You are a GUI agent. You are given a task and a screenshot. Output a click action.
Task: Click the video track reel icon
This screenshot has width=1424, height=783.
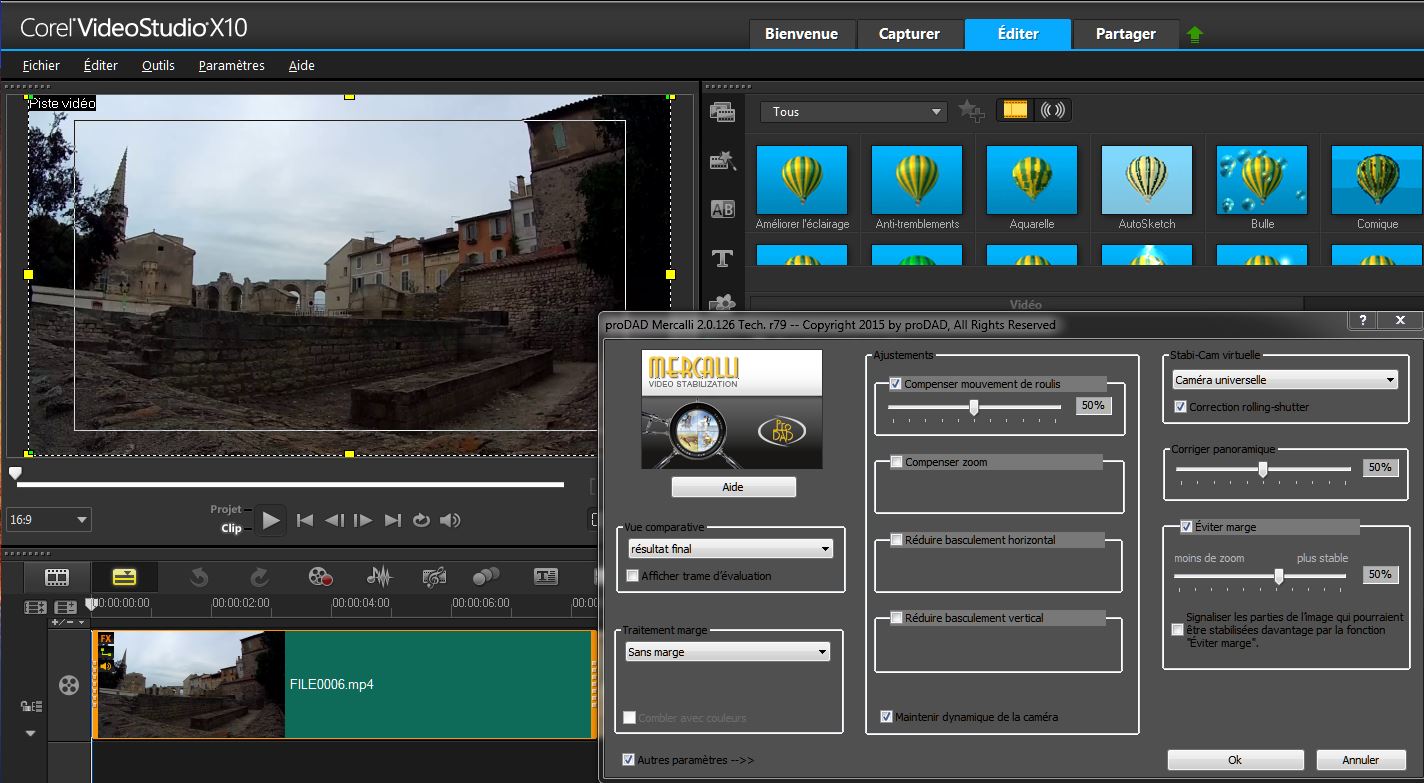68,685
